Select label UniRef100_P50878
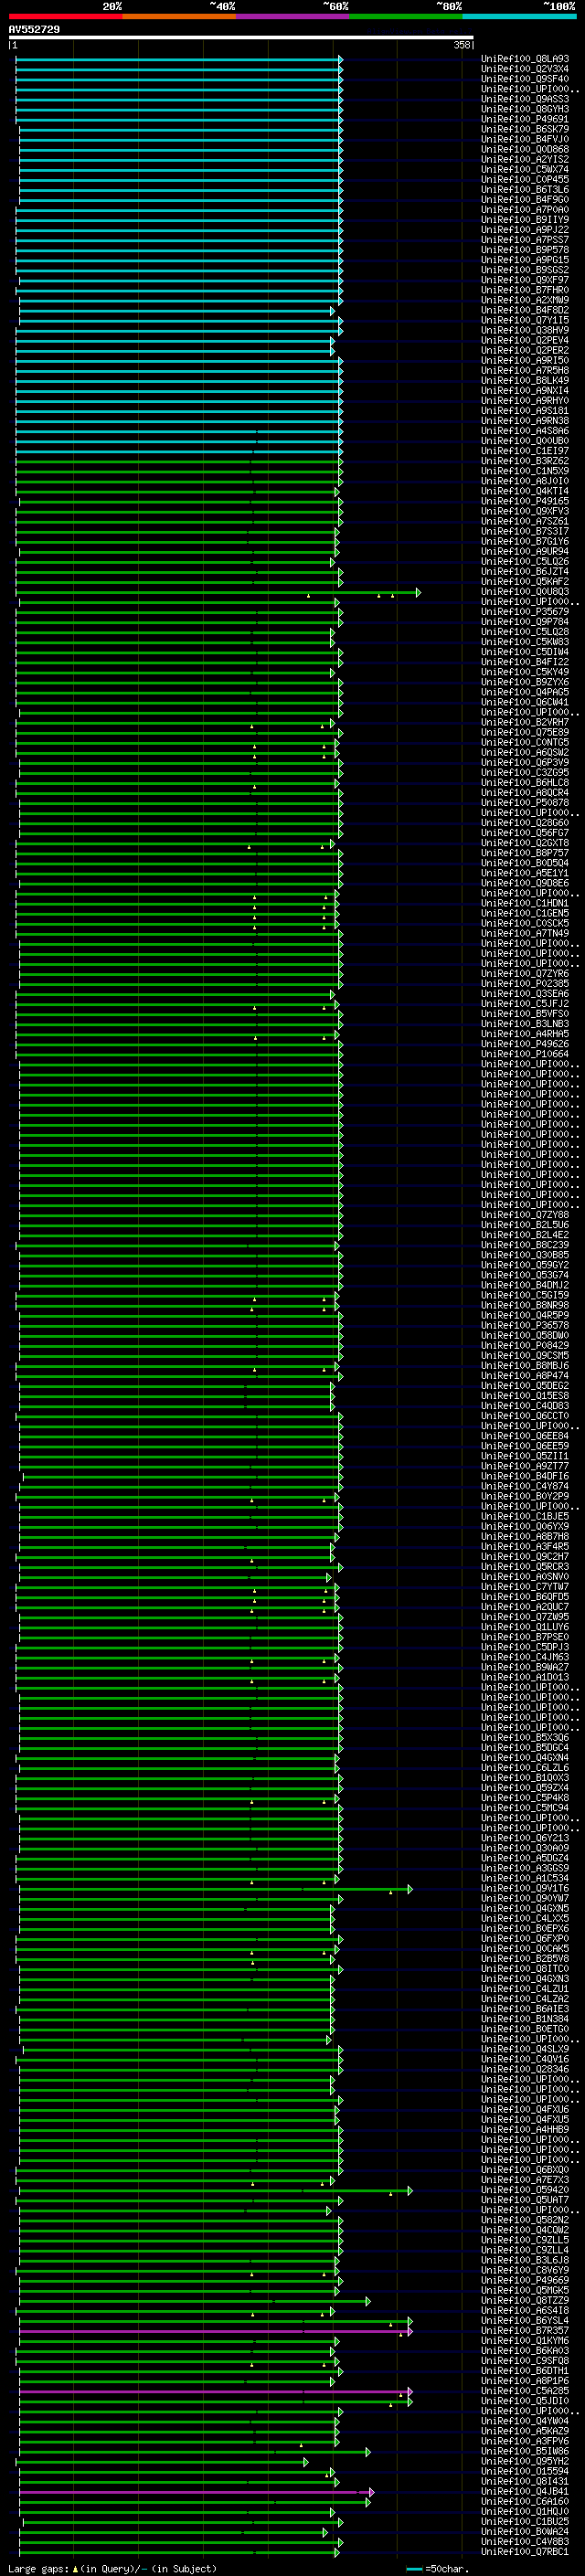This screenshot has height=2576, width=585. [x=525, y=803]
